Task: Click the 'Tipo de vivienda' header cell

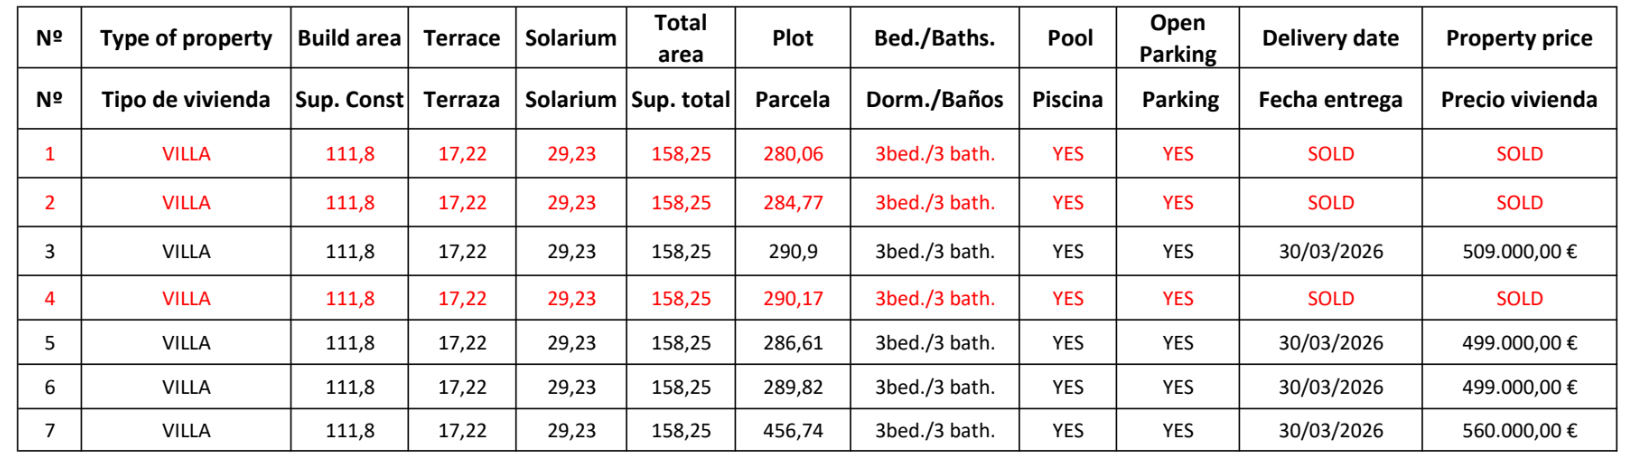Action: pyautogui.click(x=186, y=99)
